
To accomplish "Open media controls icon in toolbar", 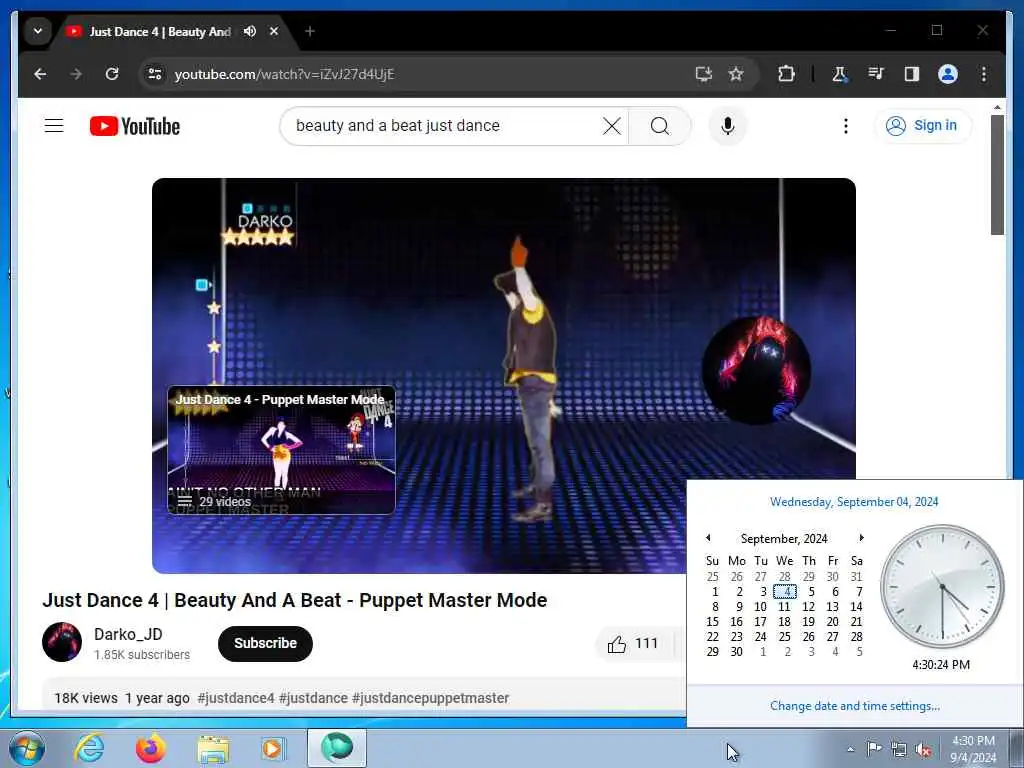I will pos(876,74).
